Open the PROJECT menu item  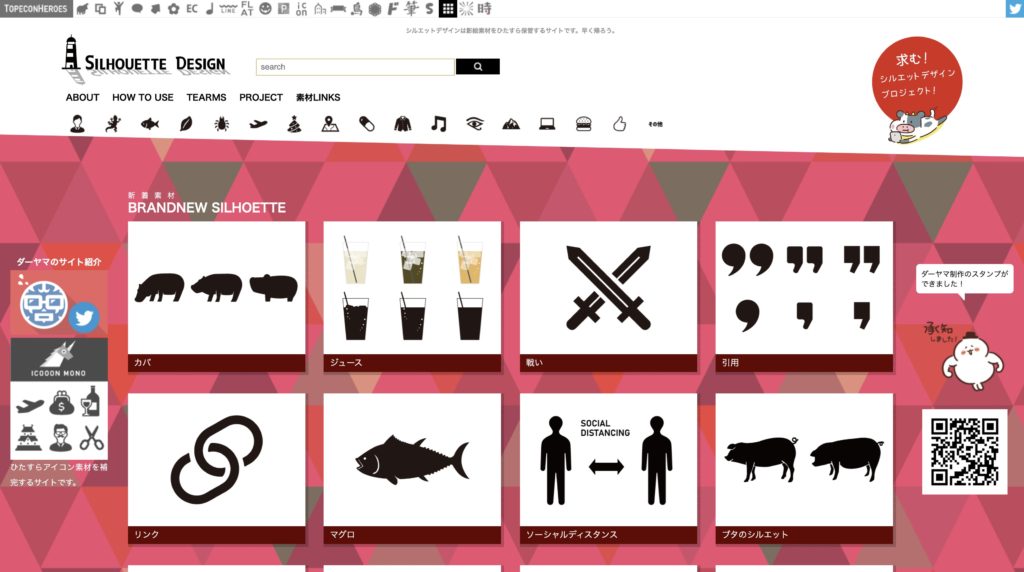pyautogui.click(x=261, y=97)
